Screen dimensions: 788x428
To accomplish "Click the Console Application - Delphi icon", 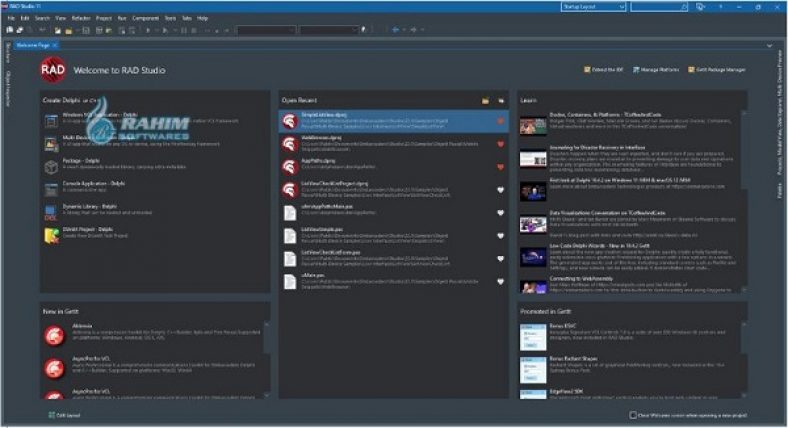I will pos(51,190).
